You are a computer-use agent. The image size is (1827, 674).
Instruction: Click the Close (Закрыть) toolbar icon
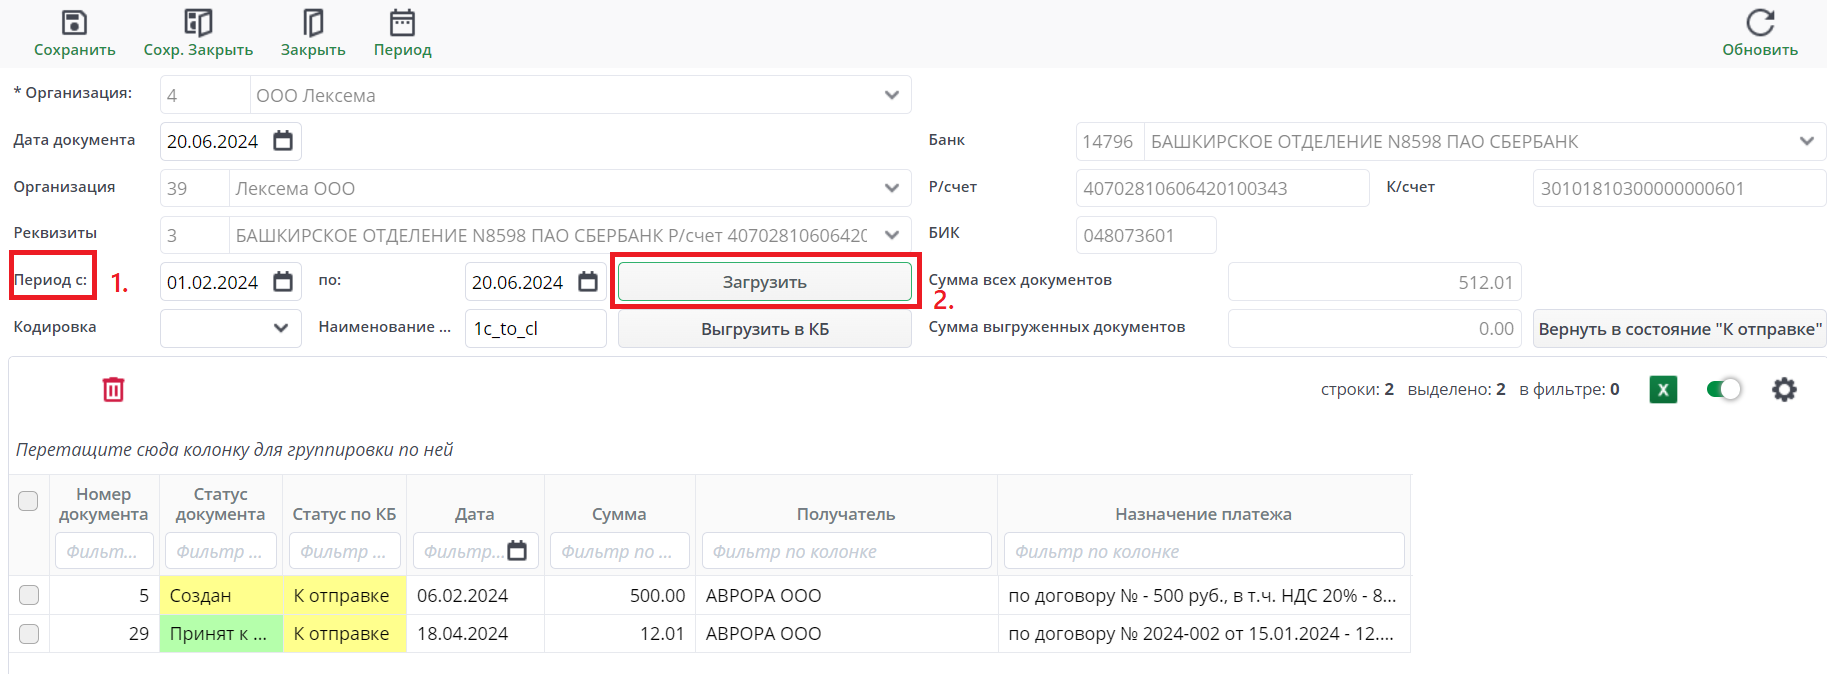(312, 23)
